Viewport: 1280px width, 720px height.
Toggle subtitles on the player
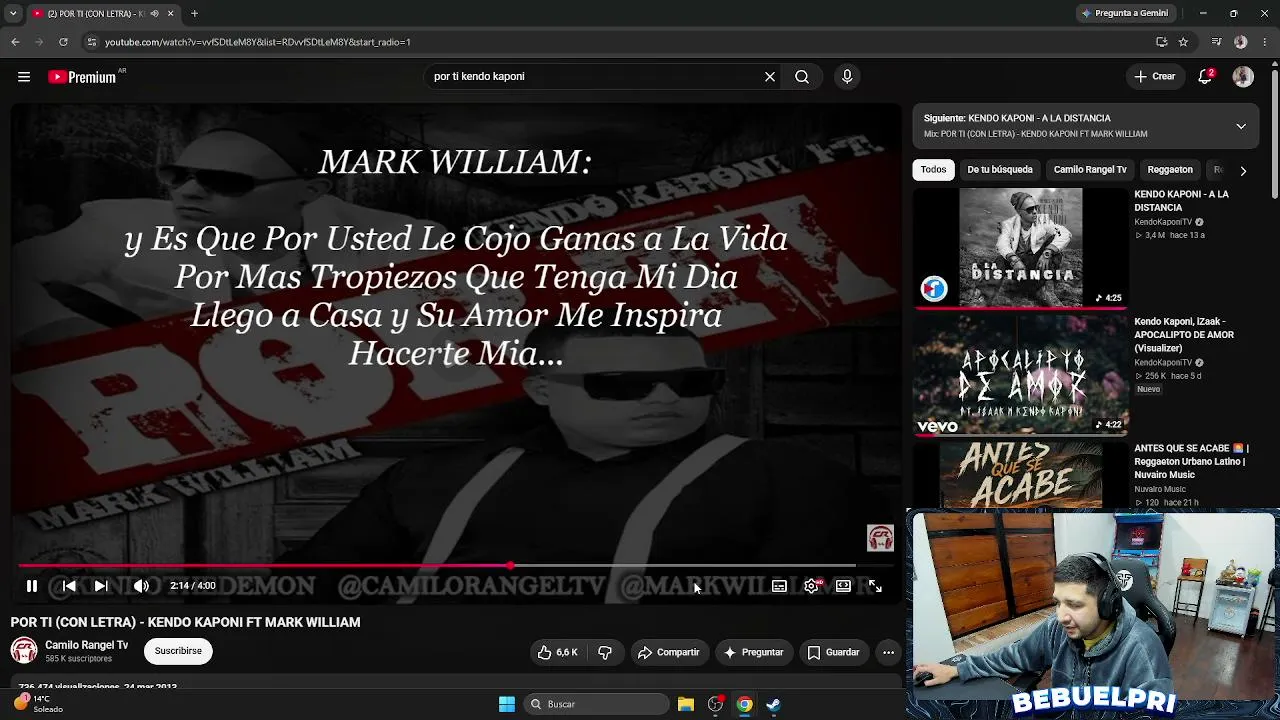pyautogui.click(x=779, y=586)
